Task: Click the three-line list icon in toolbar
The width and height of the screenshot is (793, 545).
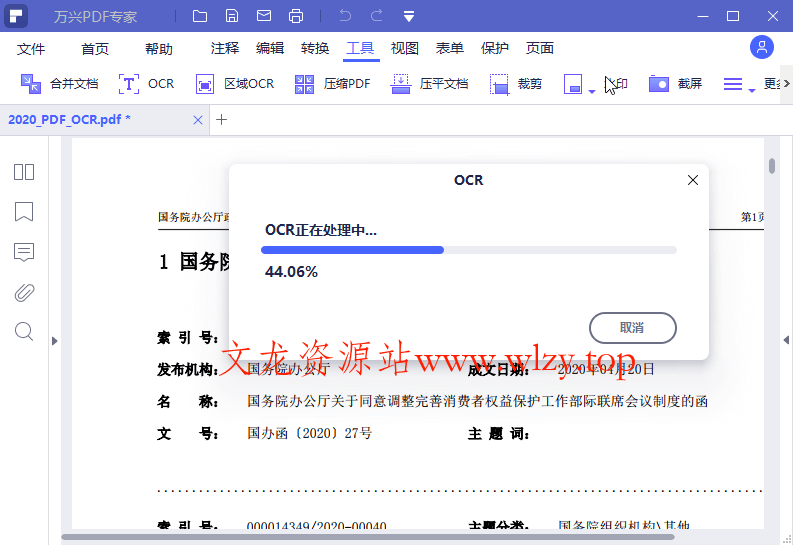Action: [733, 84]
